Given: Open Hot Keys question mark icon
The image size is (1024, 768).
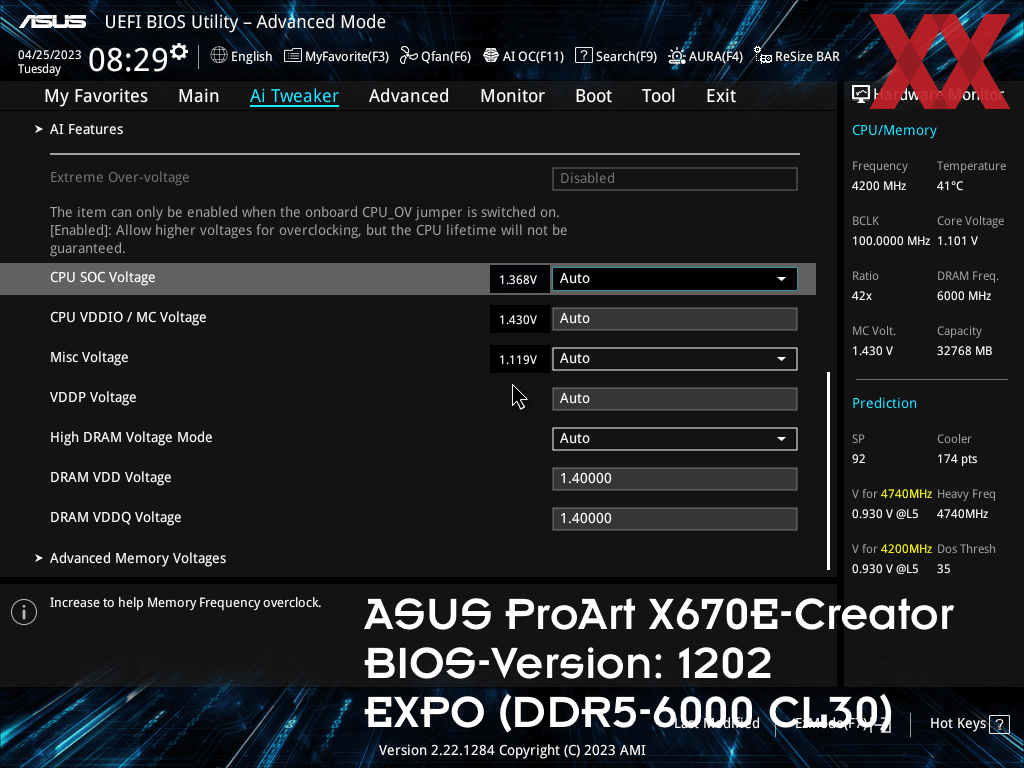Looking at the screenshot, I should (999, 724).
